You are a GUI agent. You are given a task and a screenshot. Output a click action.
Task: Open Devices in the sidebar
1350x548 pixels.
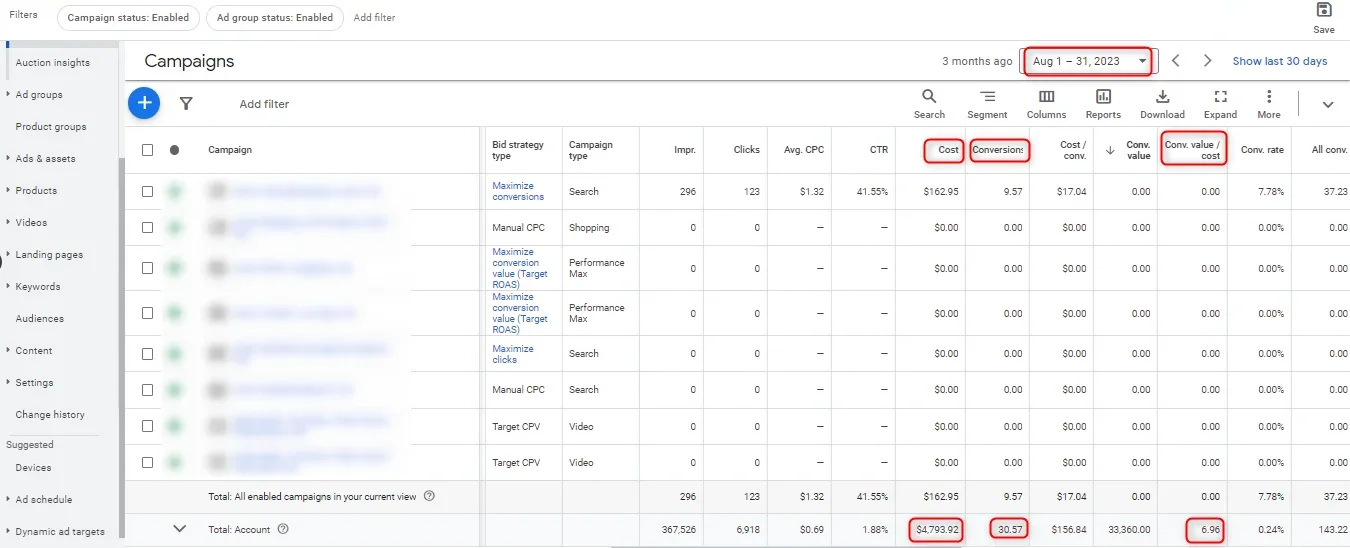point(33,468)
